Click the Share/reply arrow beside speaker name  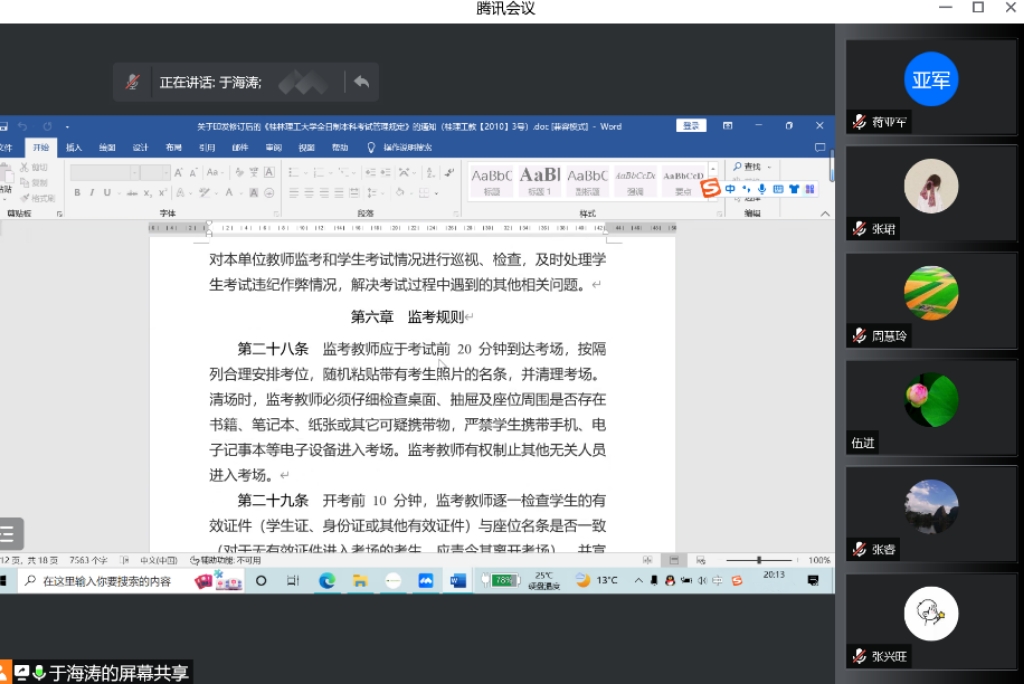[361, 82]
